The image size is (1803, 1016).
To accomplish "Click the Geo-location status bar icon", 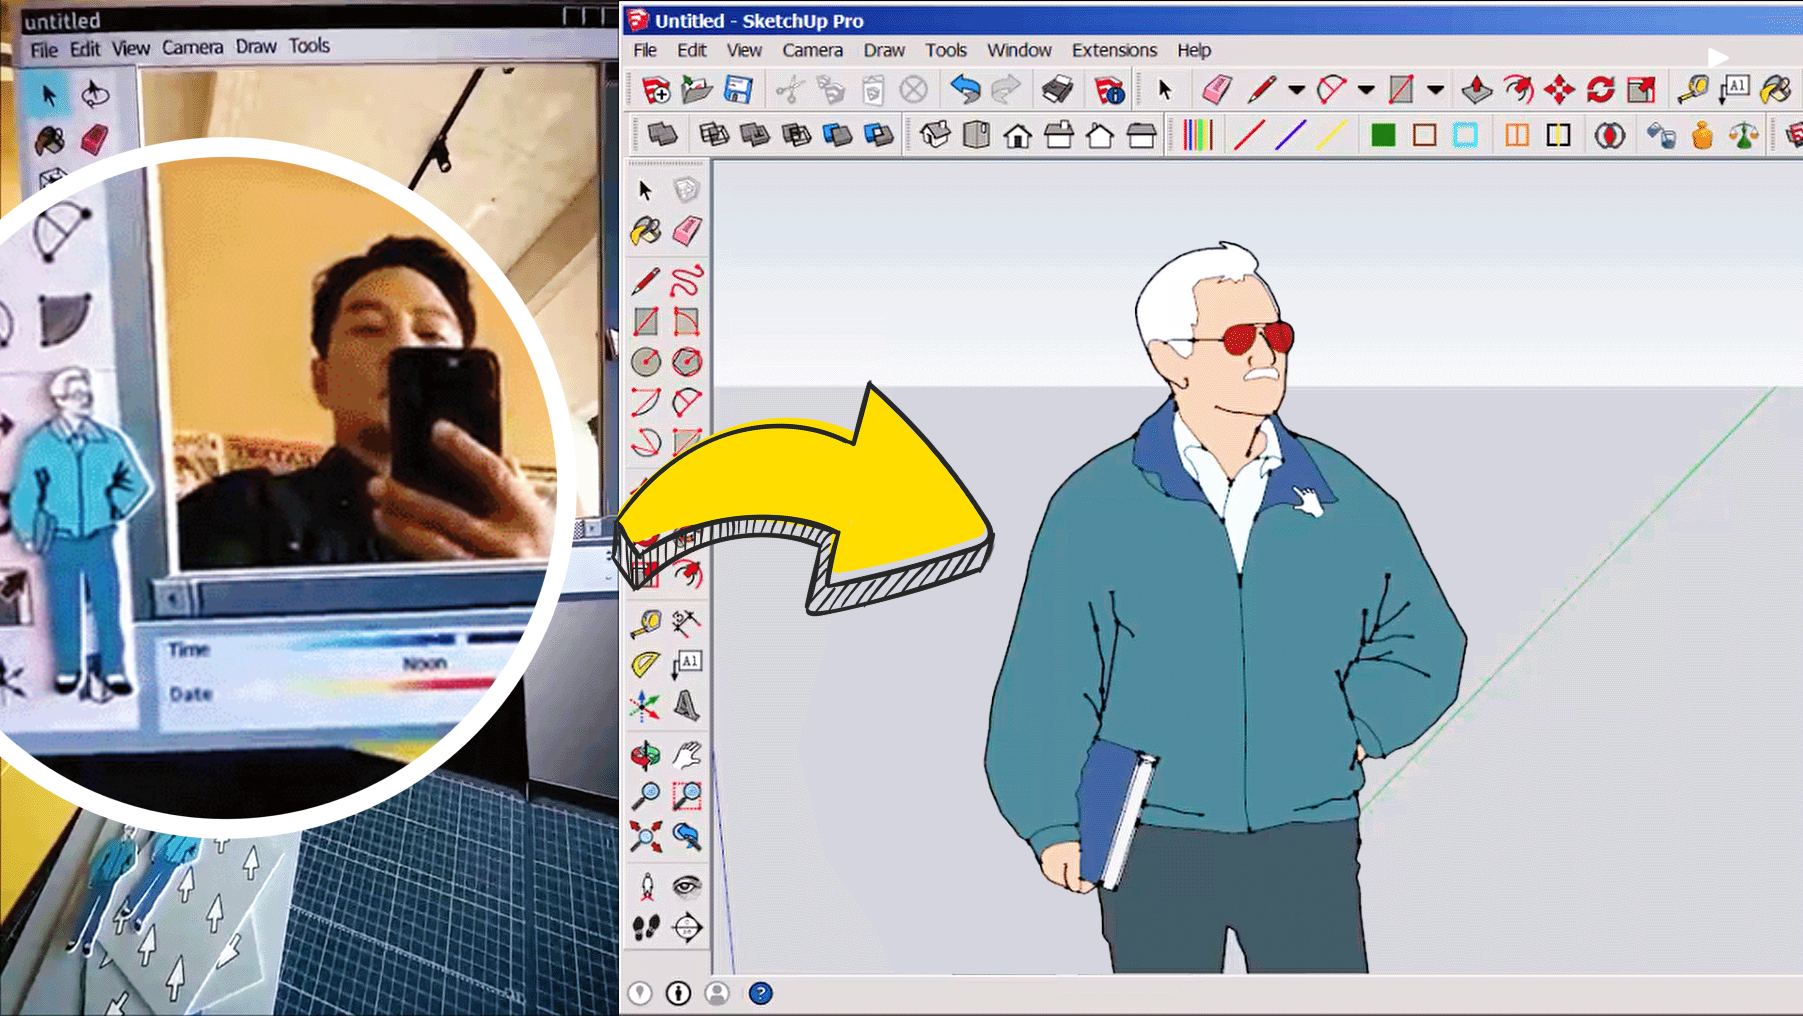I will [640, 993].
